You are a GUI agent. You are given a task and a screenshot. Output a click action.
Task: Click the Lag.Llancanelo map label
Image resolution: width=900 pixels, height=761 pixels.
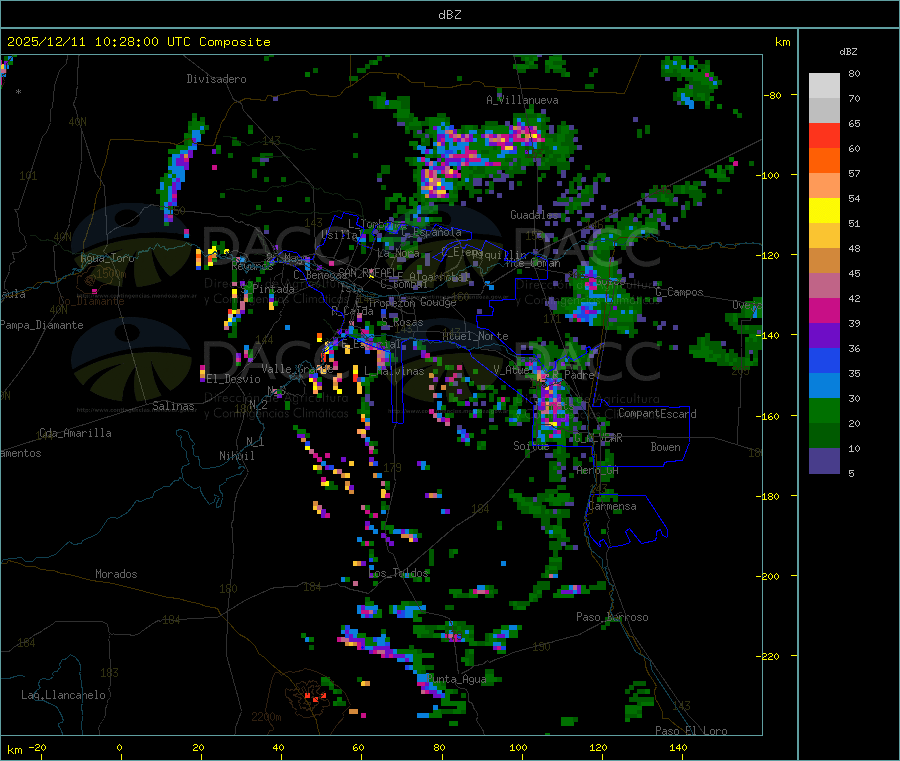click(x=63, y=695)
